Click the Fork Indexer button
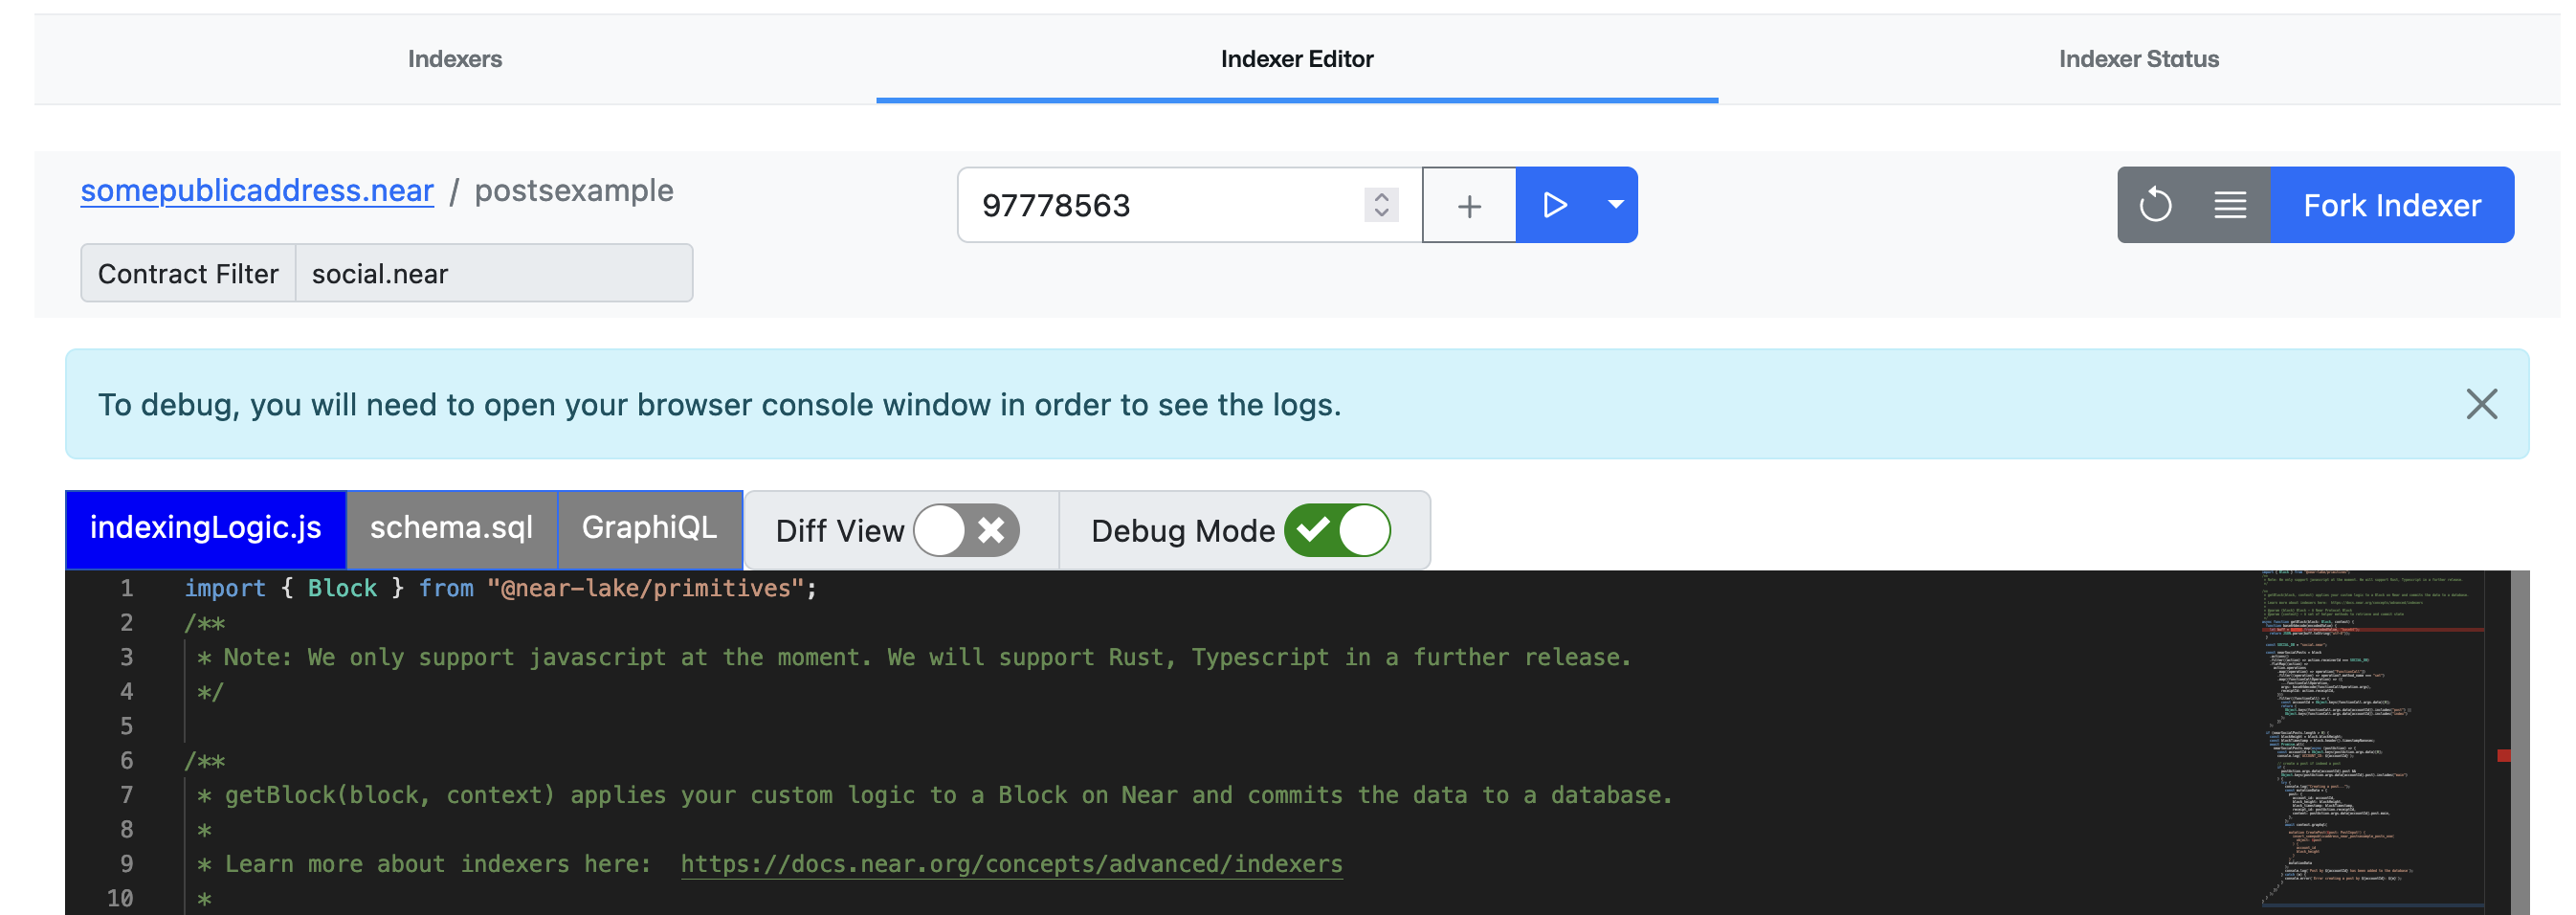The image size is (2576, 915). (x=2391, y=205)
